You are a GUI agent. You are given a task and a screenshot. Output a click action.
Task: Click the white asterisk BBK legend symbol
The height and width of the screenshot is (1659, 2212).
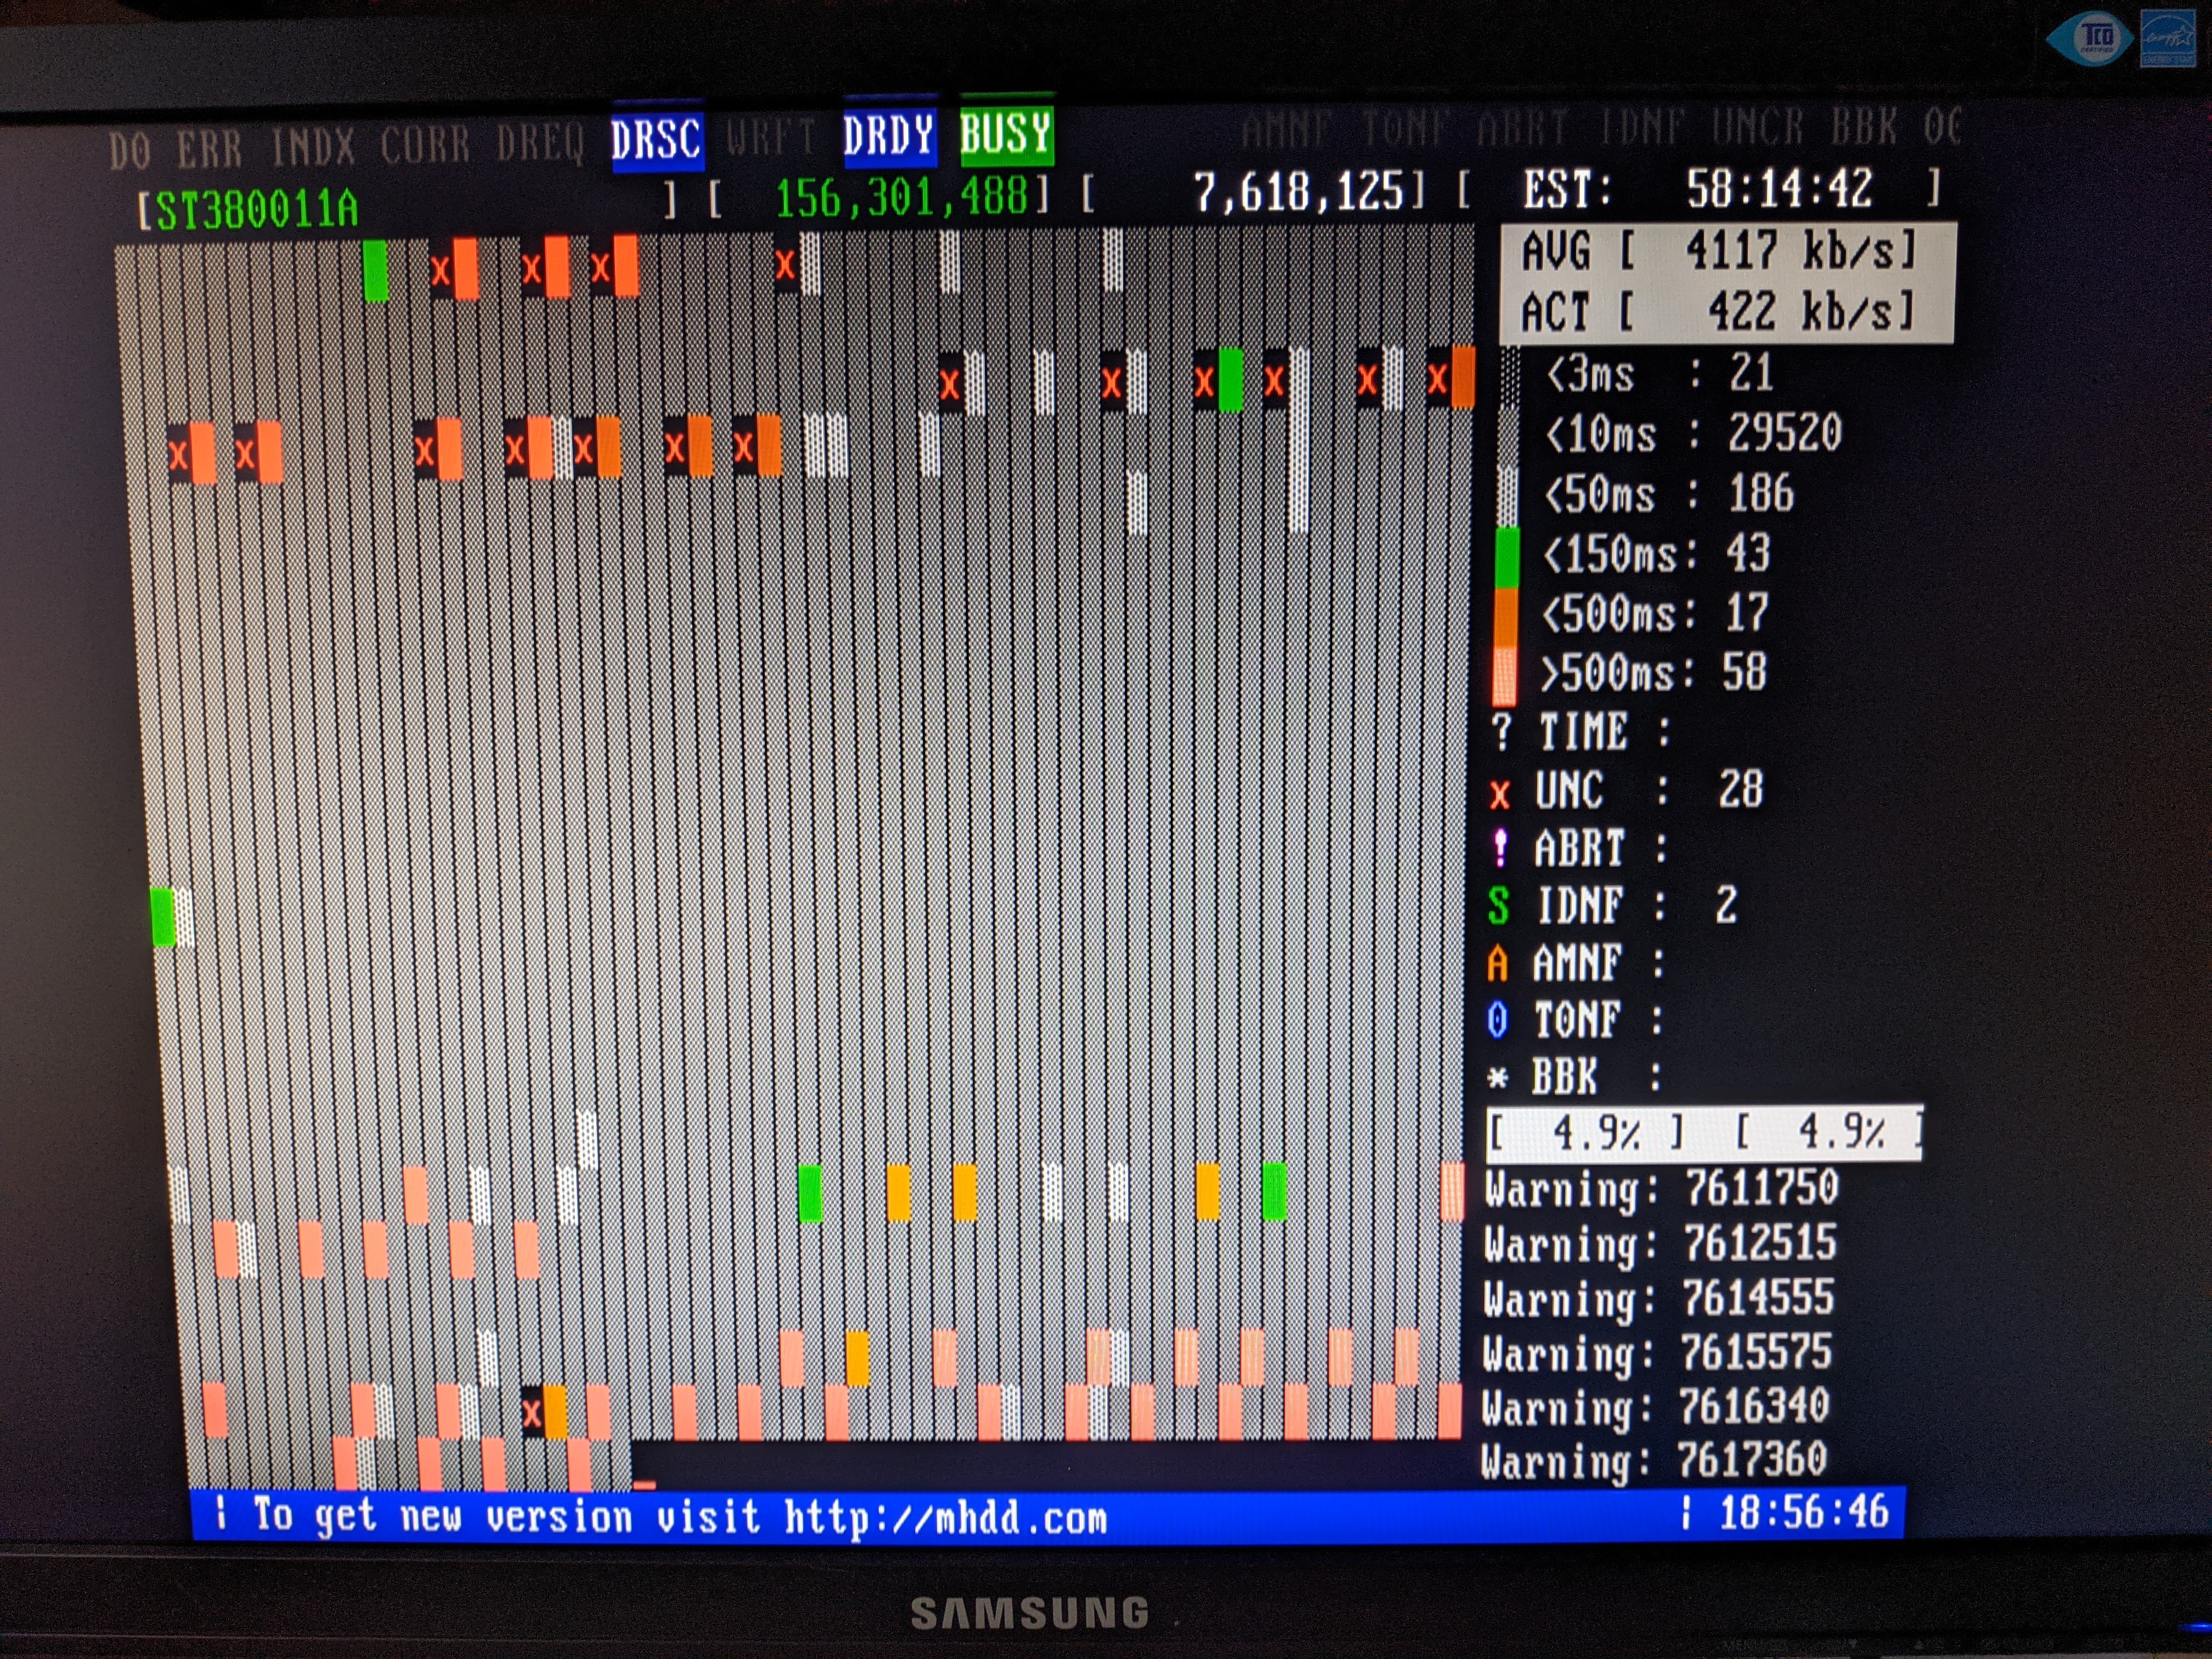pyautogui.click(x=1497, y=1078)
